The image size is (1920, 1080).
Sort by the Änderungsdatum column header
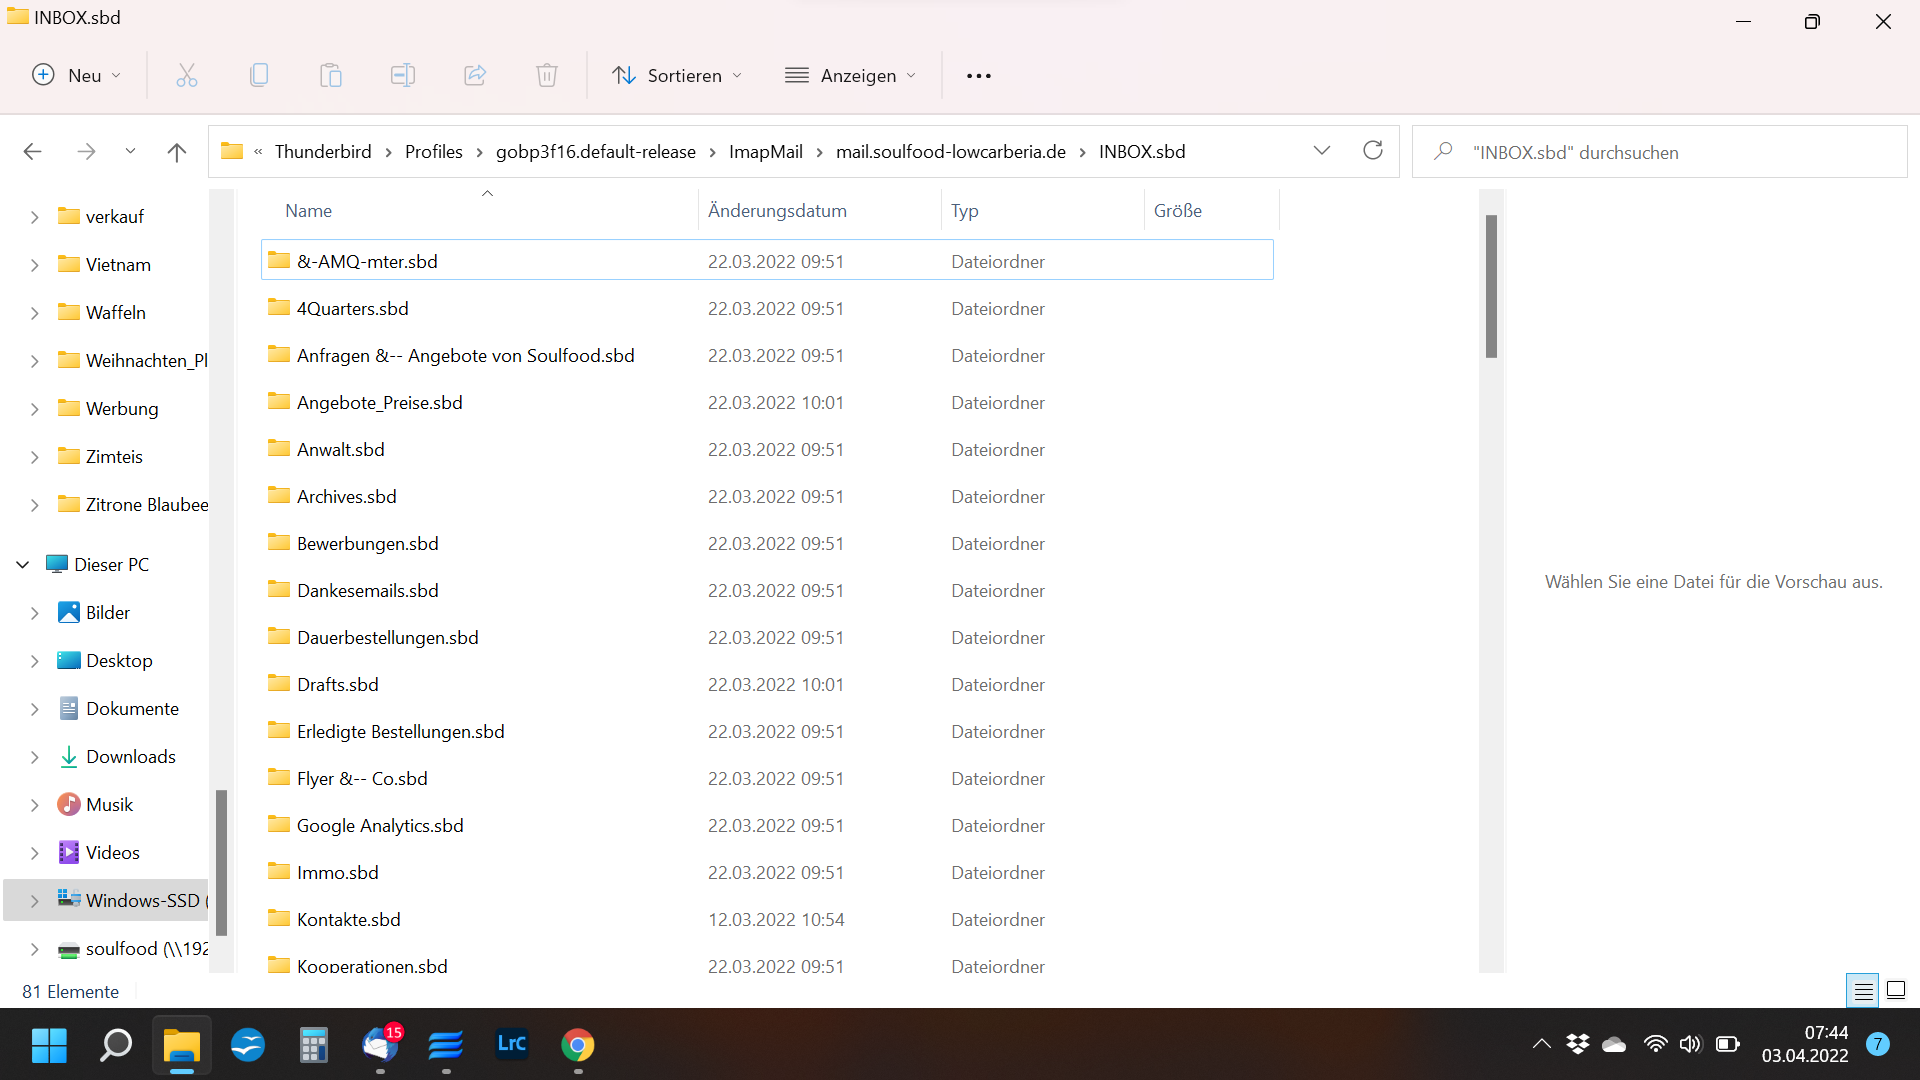(x=777, y=211)
